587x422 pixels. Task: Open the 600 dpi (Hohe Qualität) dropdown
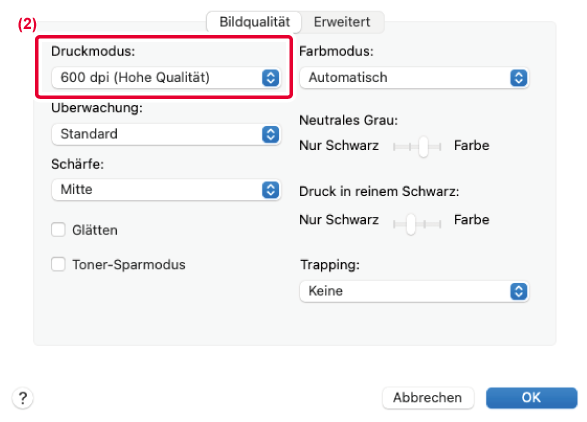166,78
